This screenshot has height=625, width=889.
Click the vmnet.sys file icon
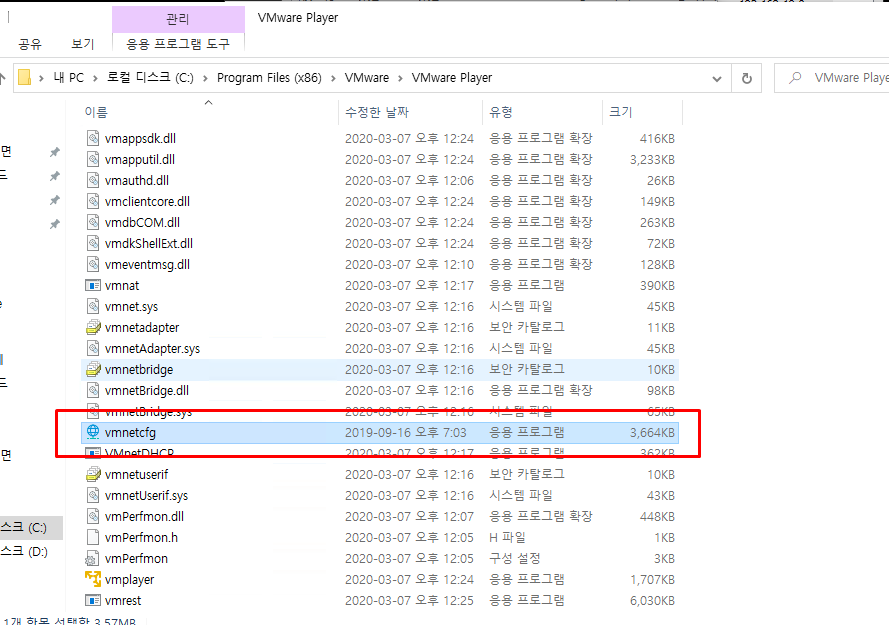(x=93, y=306)
